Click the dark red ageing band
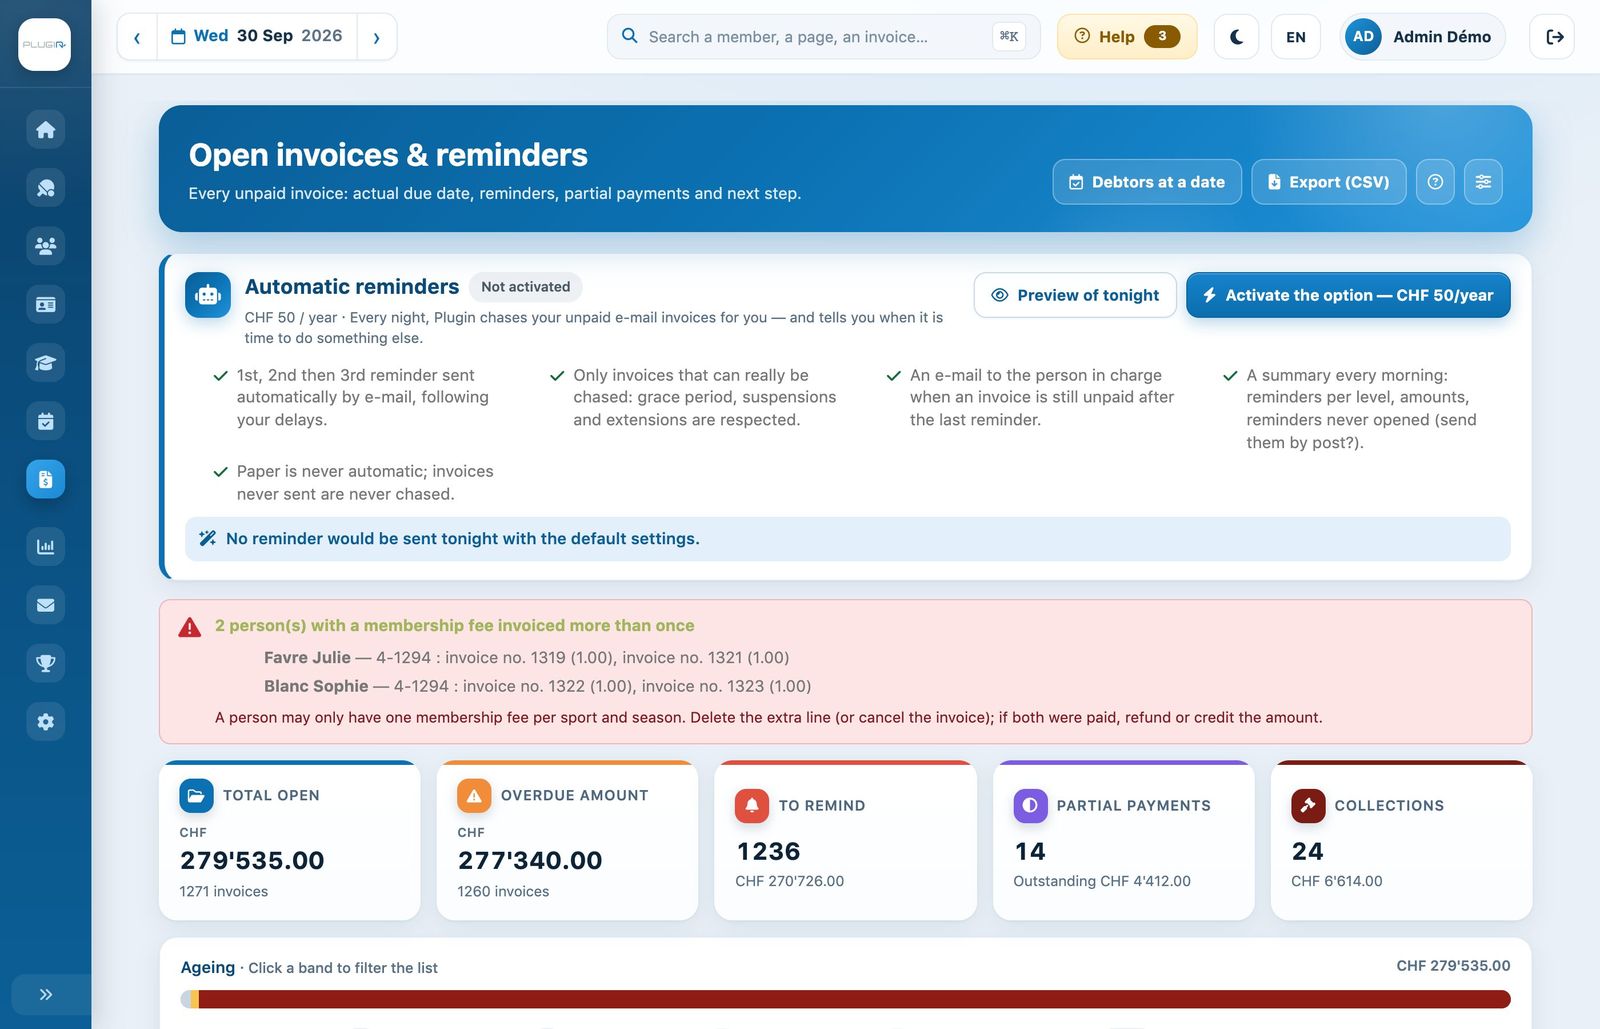This screenshot has height=1029, width=1600. click(855, 999)
